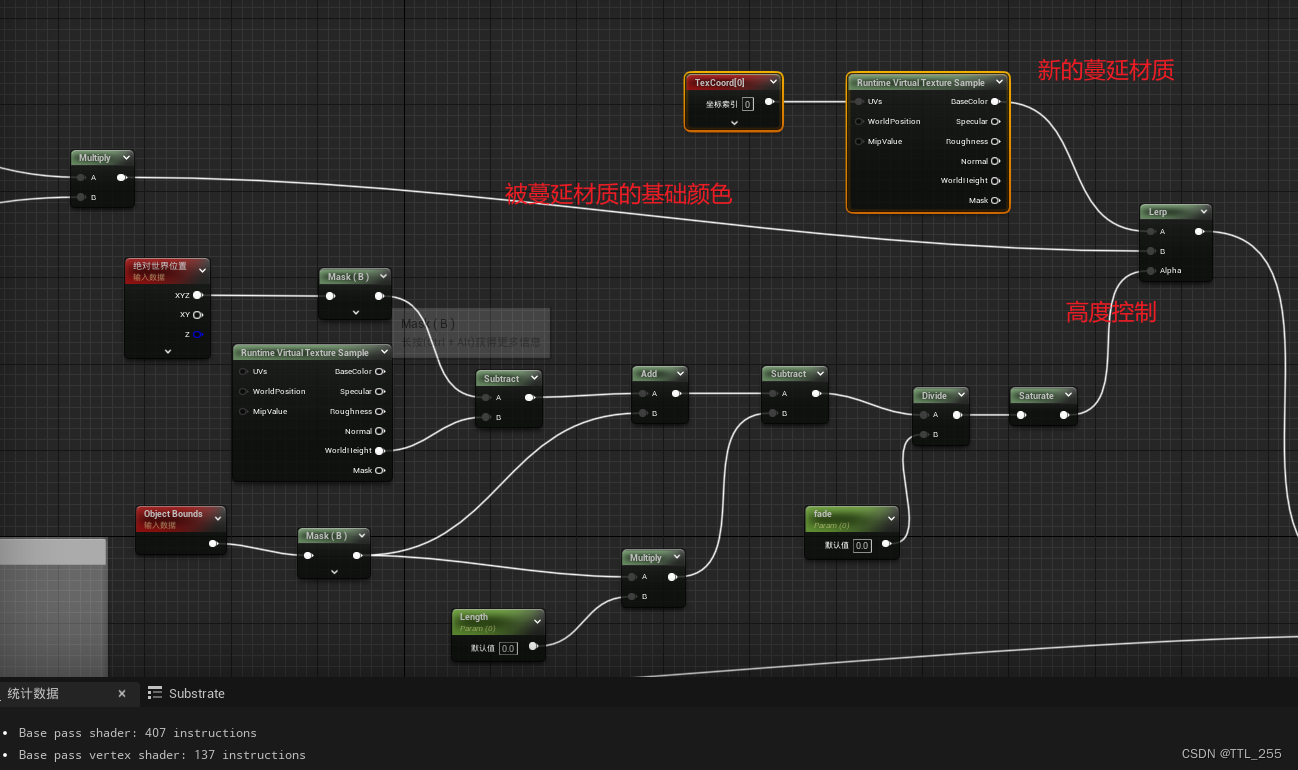
Task: Click 'Base pass shader: 407 instructions' text
Action: coord(138,733)
